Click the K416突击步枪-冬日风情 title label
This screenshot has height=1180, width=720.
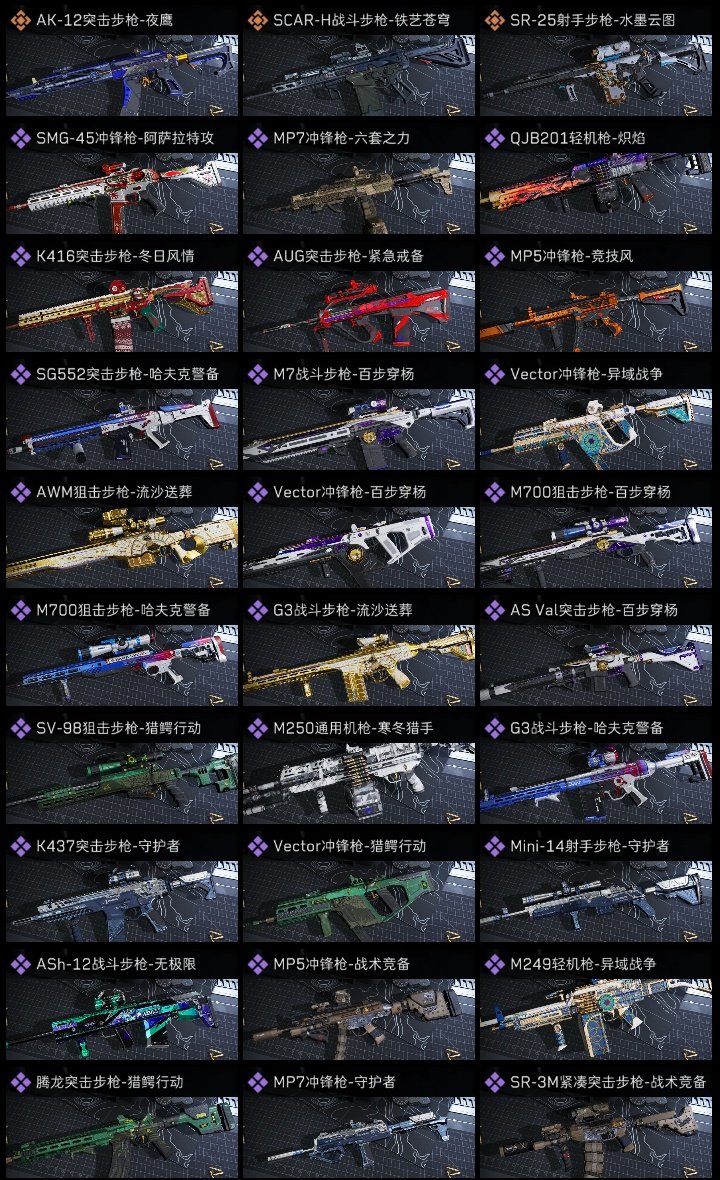tap(115, 256)
